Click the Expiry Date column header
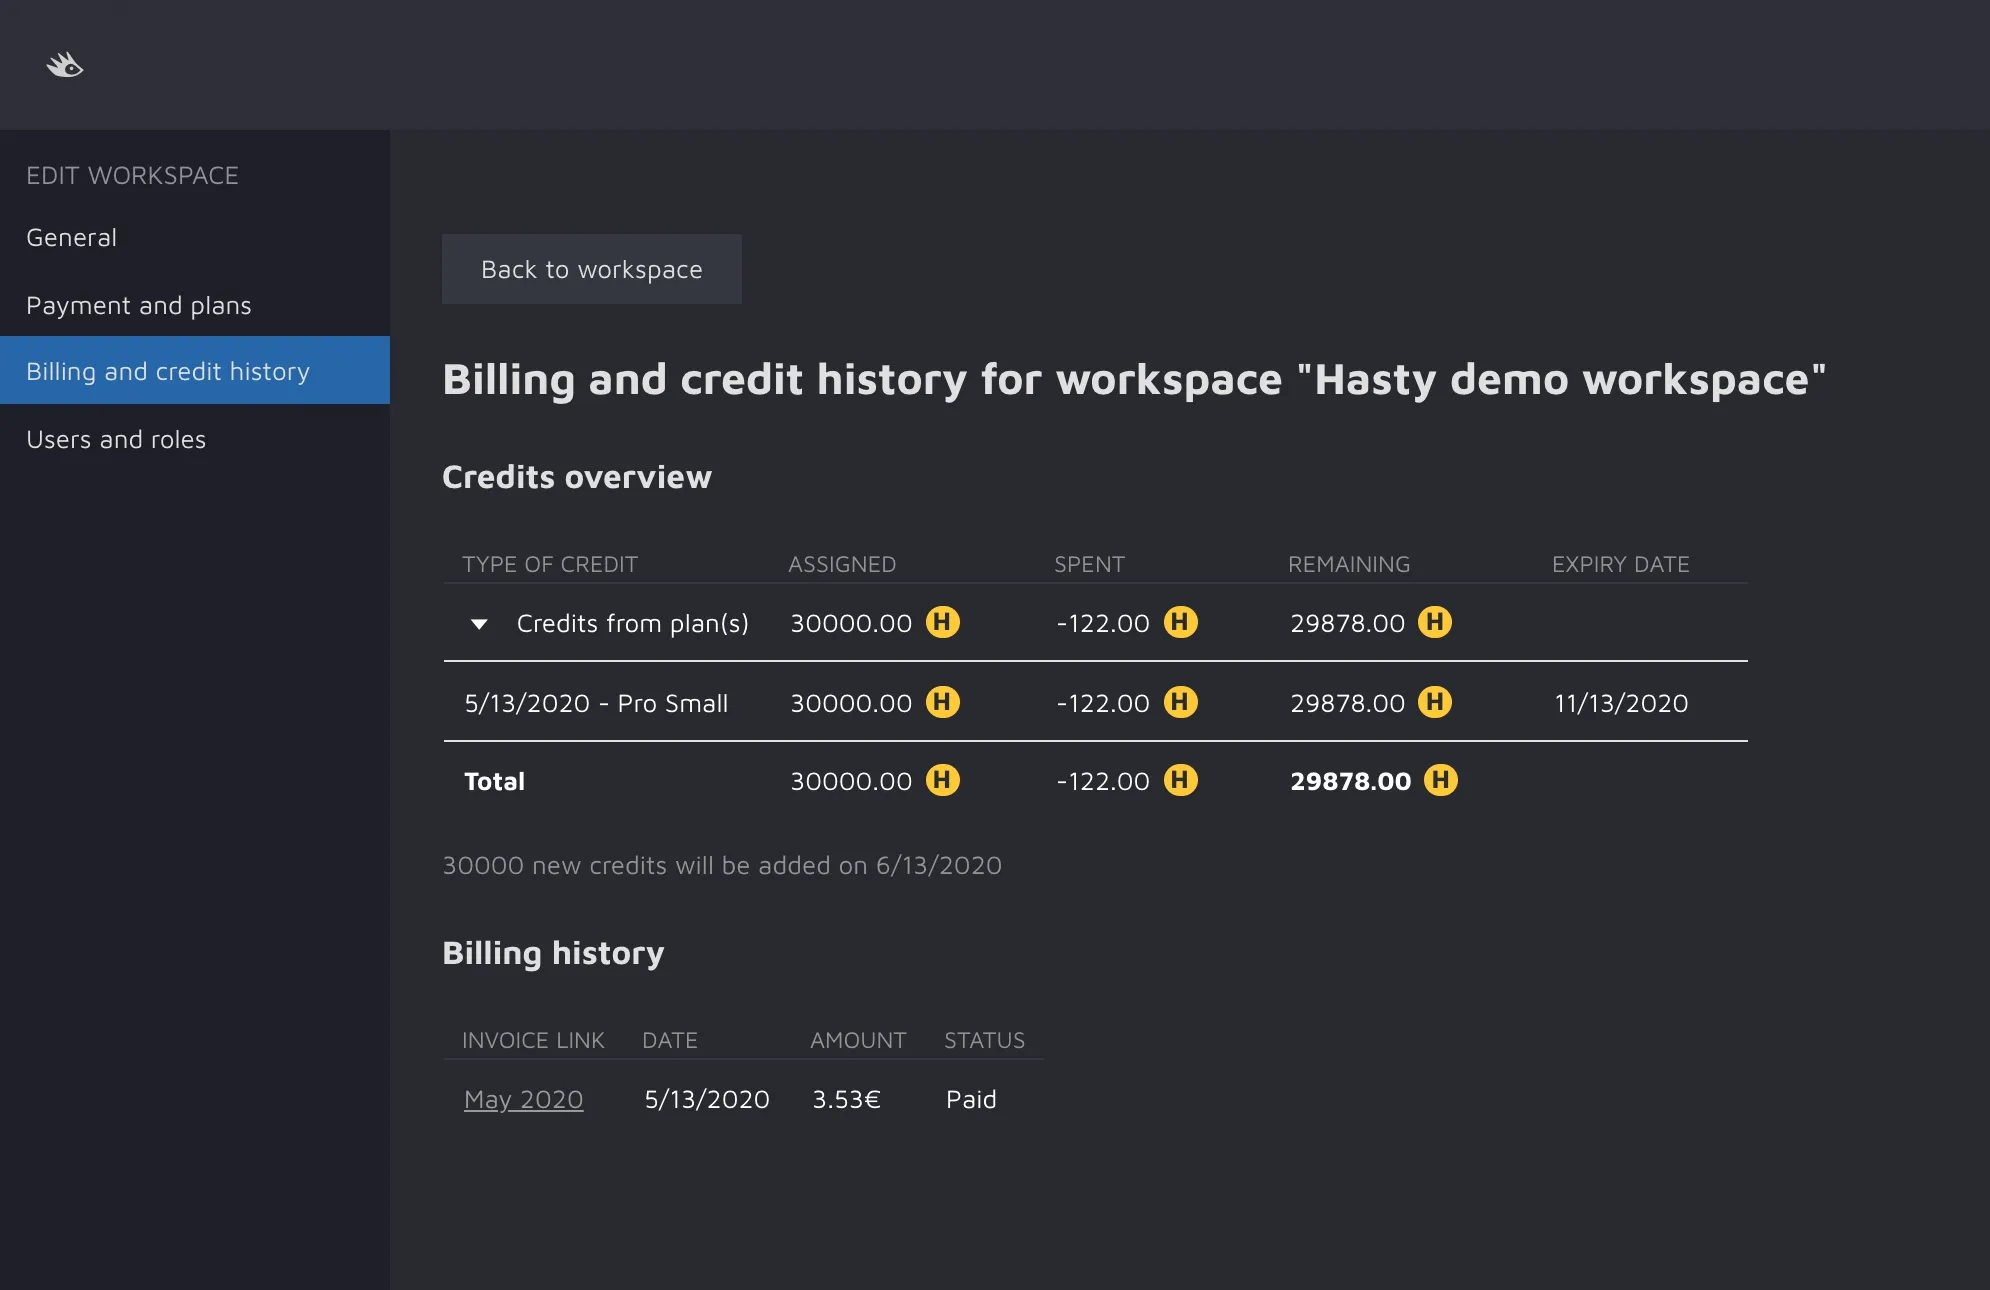The height and width of the screenshot is (1290, 1990). click(1620, 565)
